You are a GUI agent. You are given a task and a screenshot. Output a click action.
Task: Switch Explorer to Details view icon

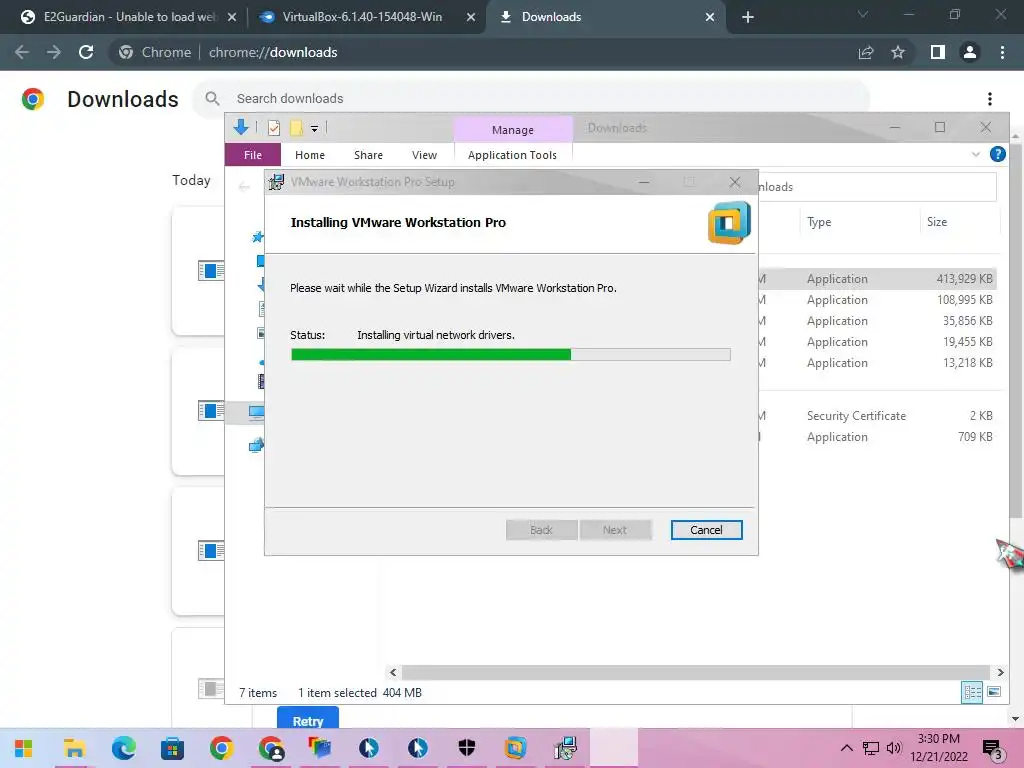(972, 692)
